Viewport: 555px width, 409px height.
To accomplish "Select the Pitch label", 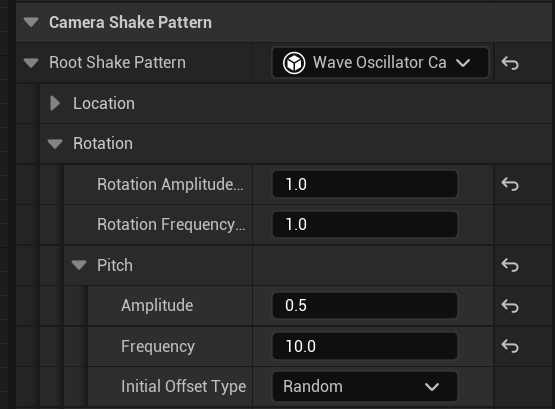I will 115,265.
